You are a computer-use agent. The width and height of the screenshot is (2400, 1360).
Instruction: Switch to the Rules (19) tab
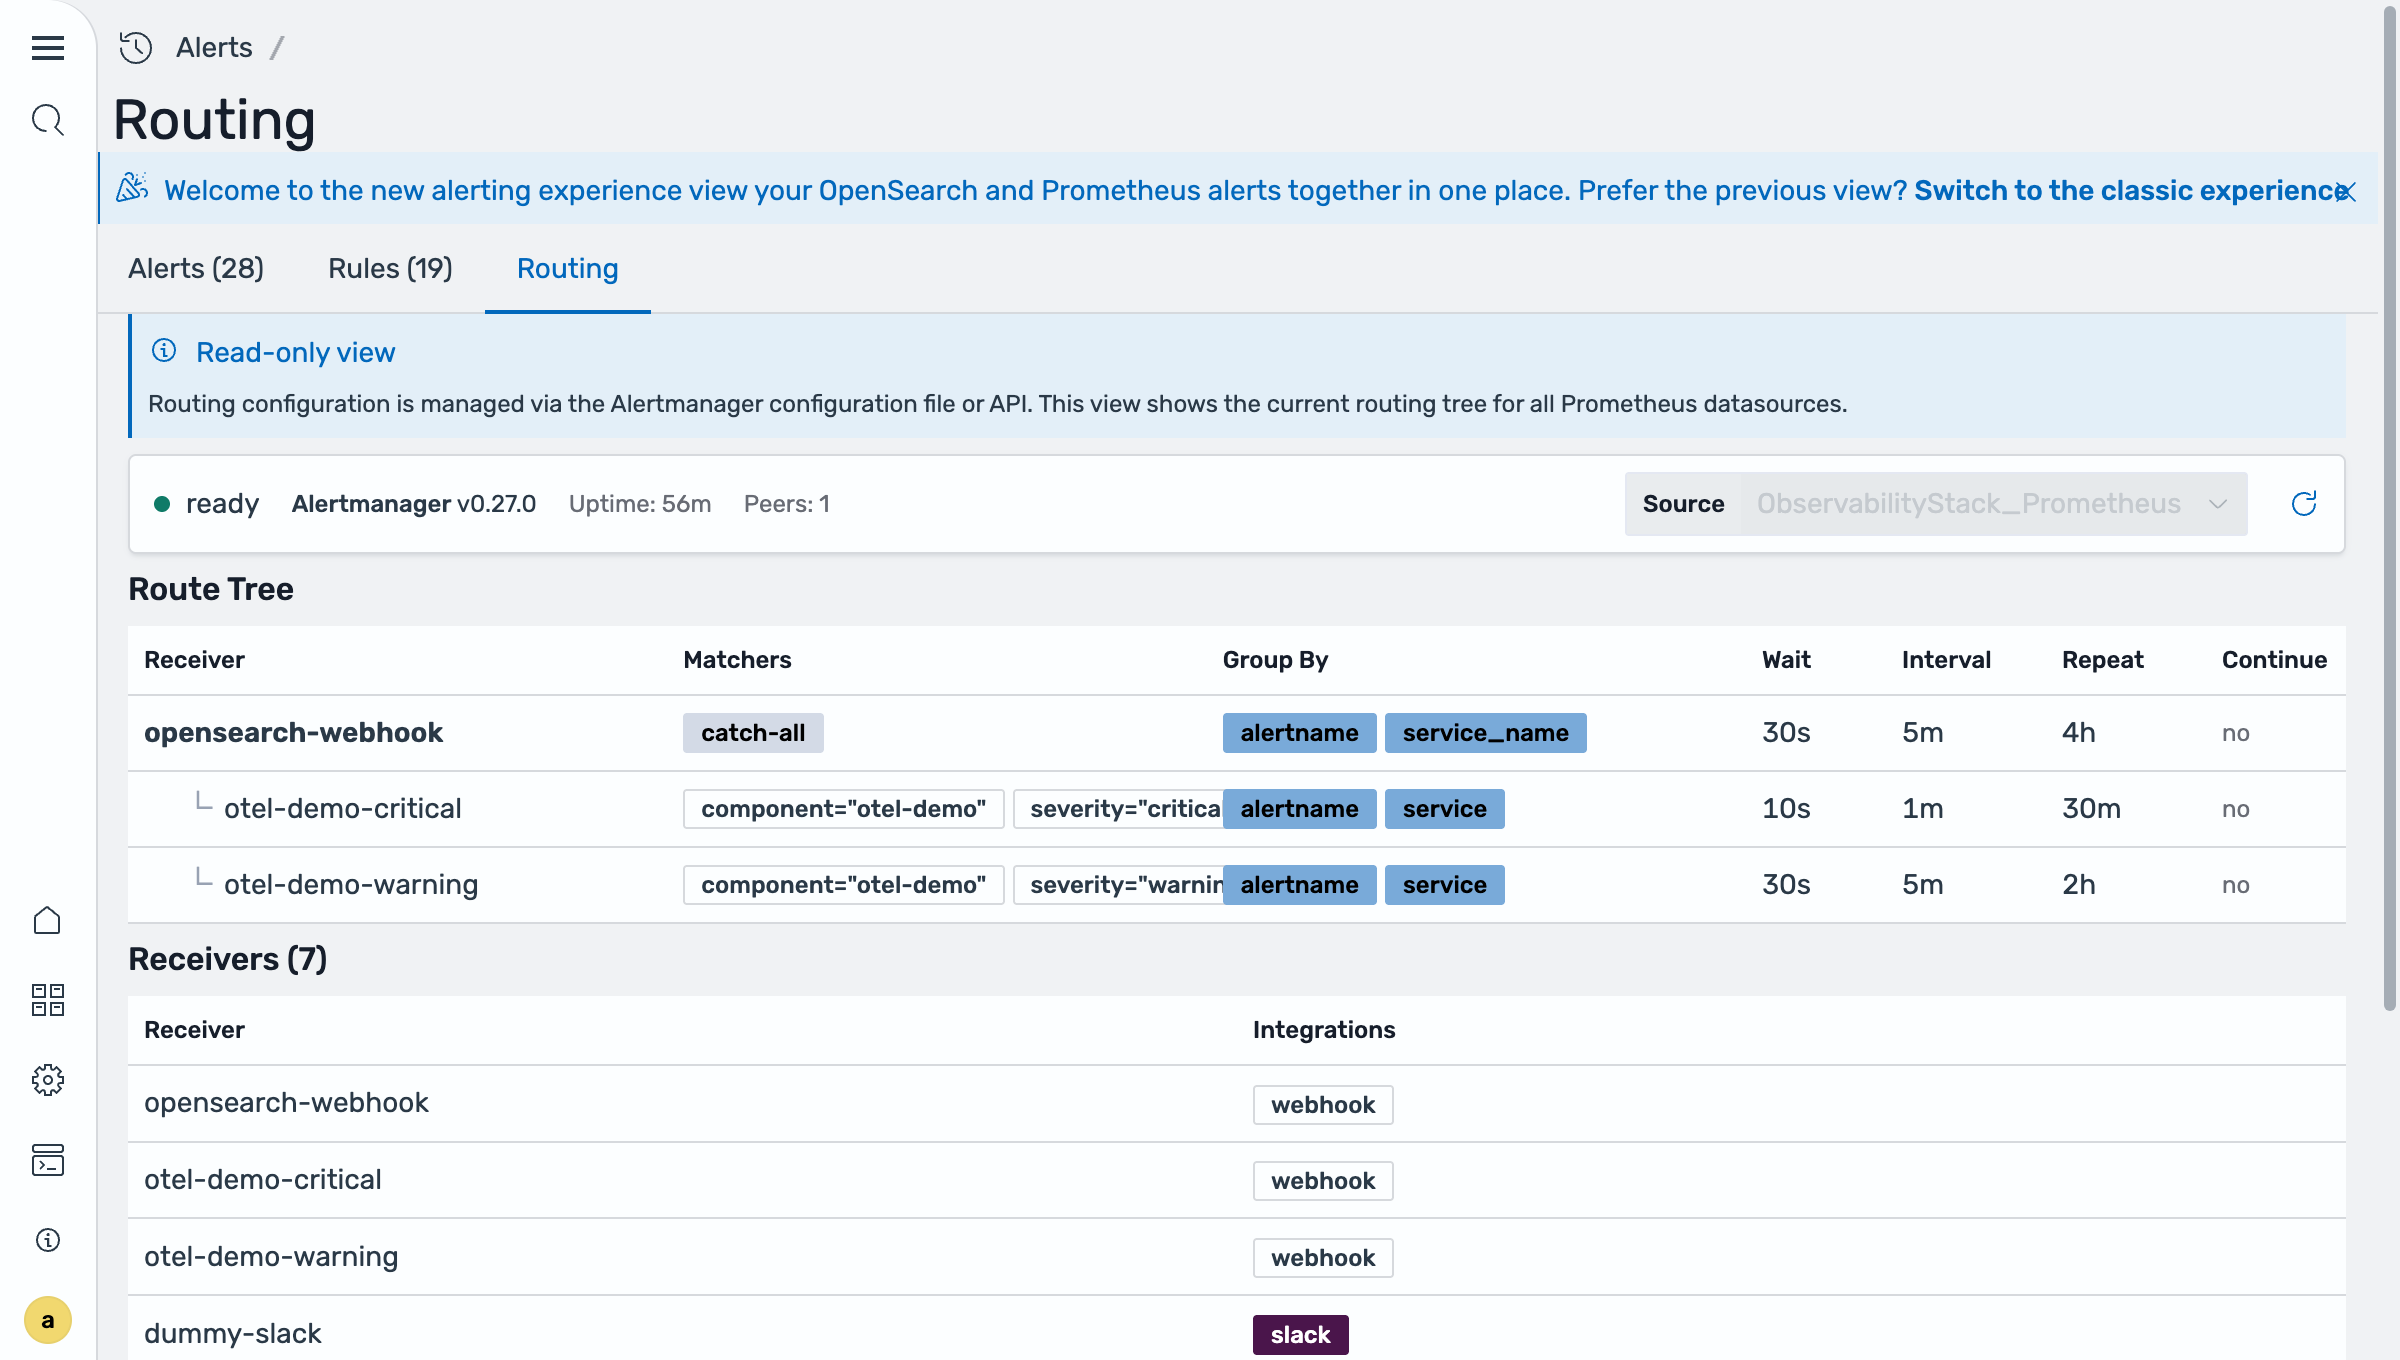(390, 268)
